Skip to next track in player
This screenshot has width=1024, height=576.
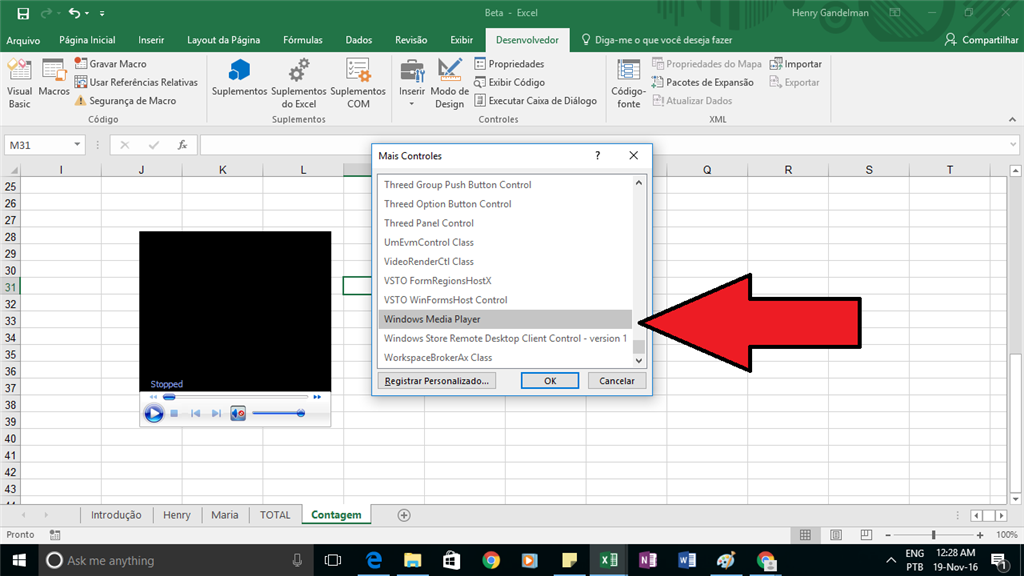point(216,413)
